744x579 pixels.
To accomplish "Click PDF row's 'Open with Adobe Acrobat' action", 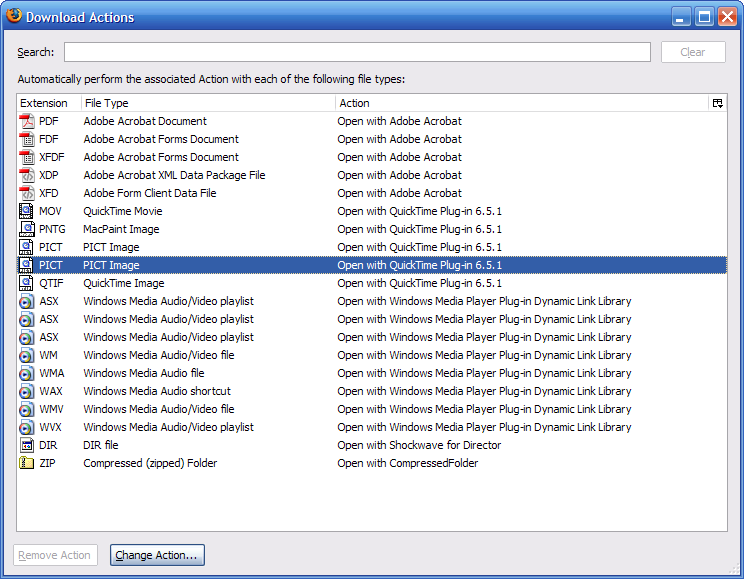I will [400, 121].
